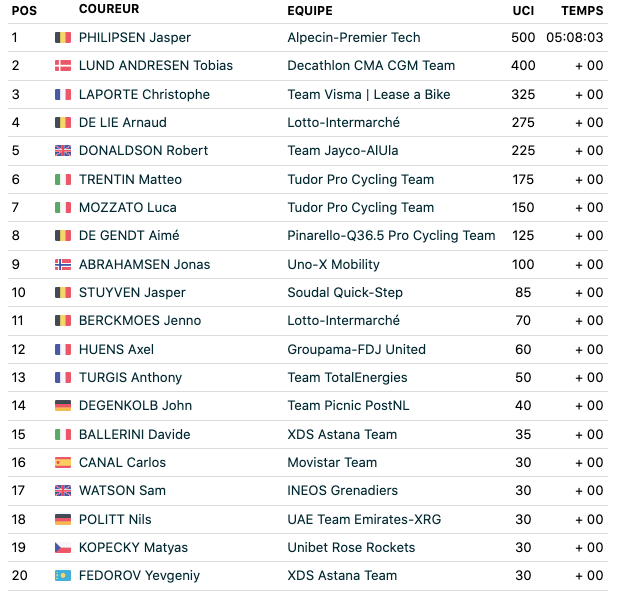Sort by the UCI points column header
Screen dimensions: 618x591
(x=524, y=11)
